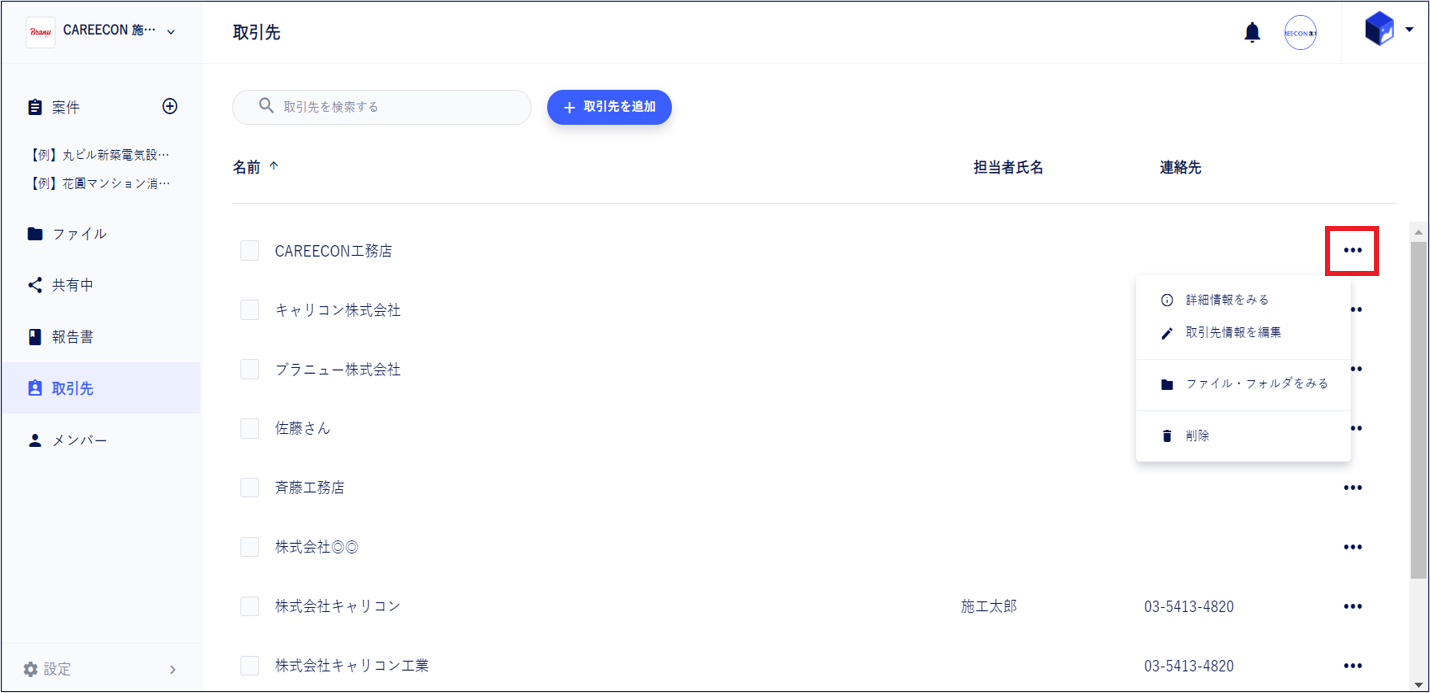The height and width of the screenshot is (693, 1430).
Task: Open the メンバー members page
Action: point(79,440)
